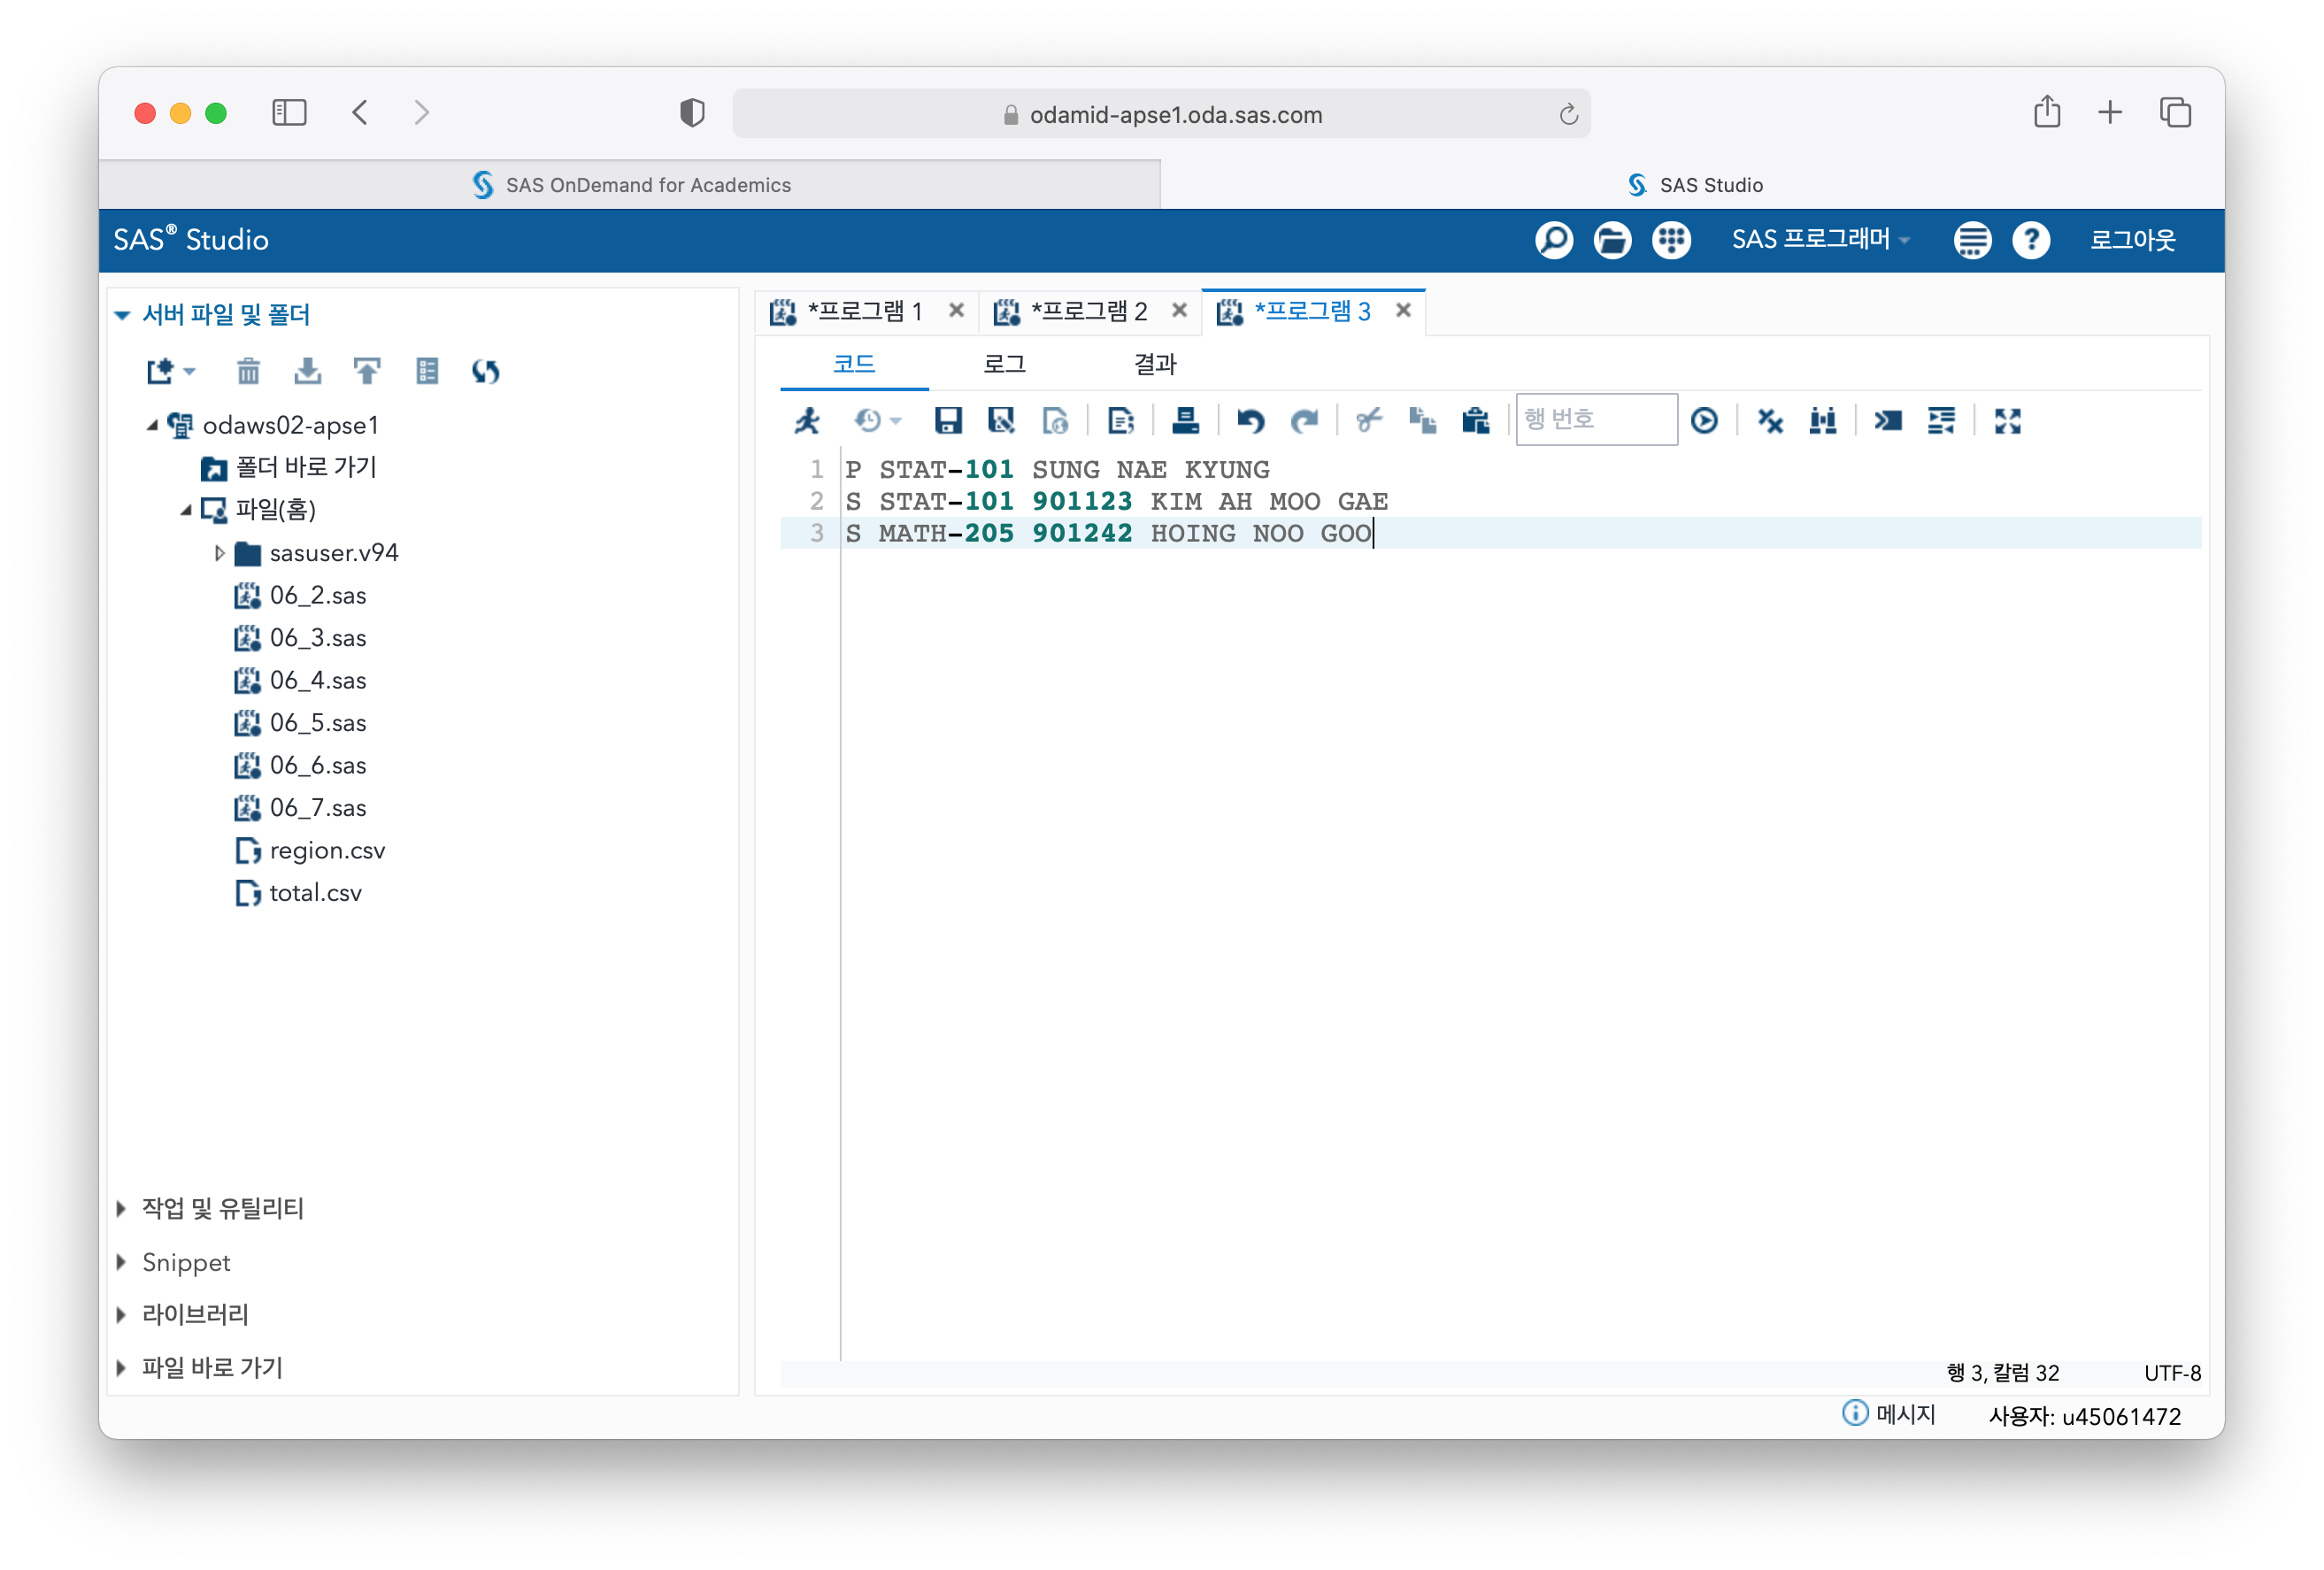Paste using the clipboard icon

pyautogui.click(x=1475, y=421)
